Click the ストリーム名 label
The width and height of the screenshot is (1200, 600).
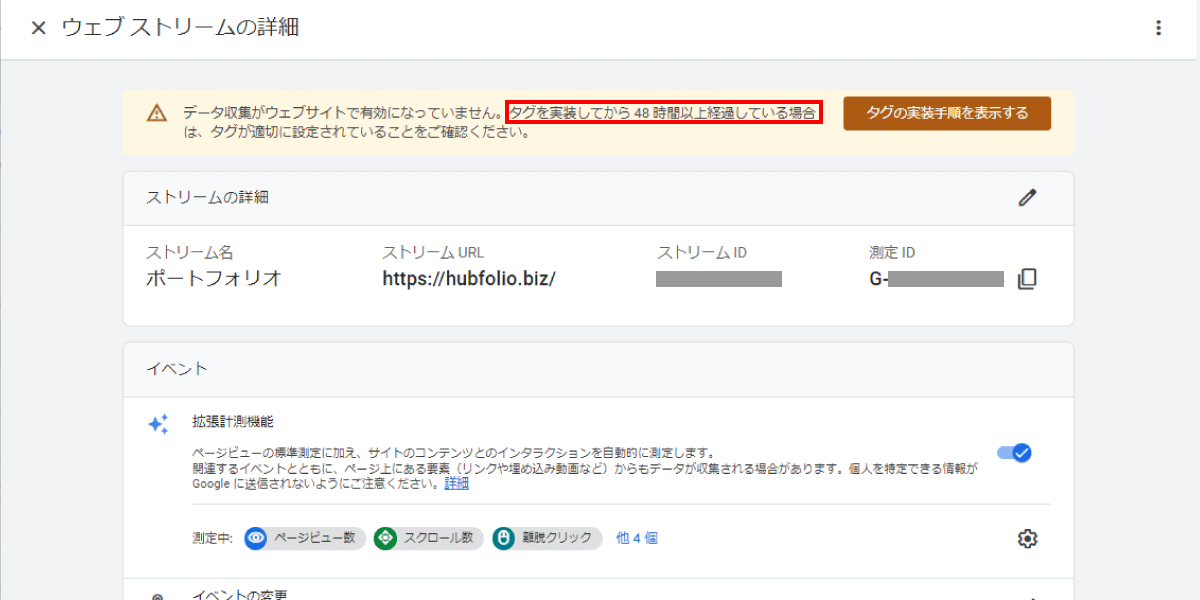[190, 253]
